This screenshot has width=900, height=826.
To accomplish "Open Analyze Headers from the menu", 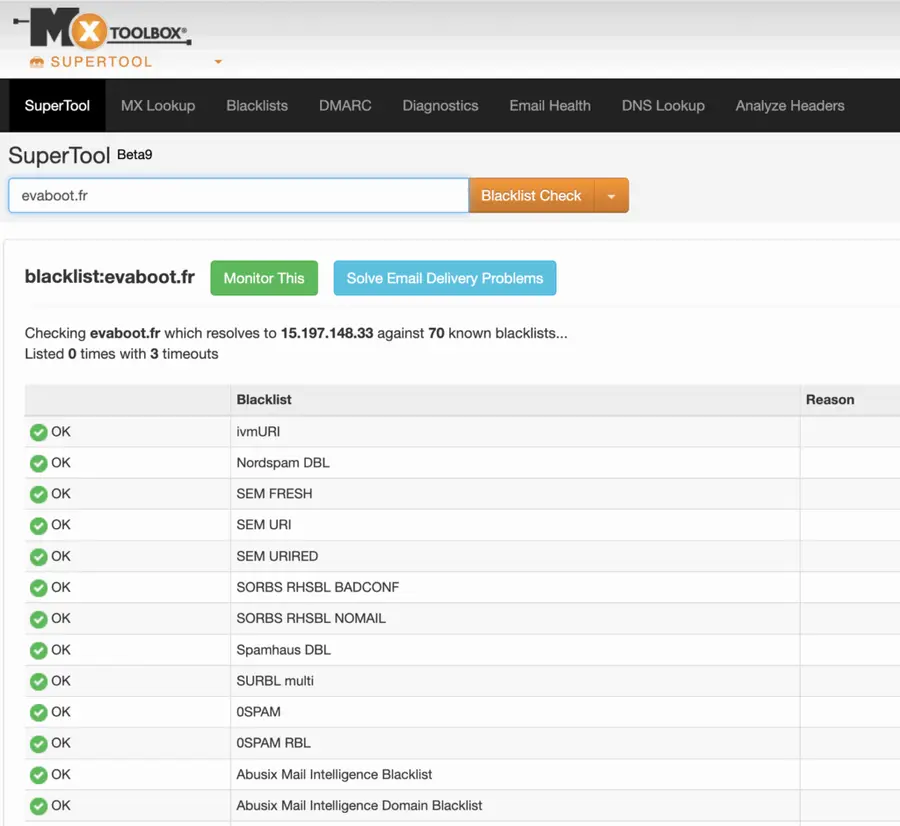I will click(789, 105).
